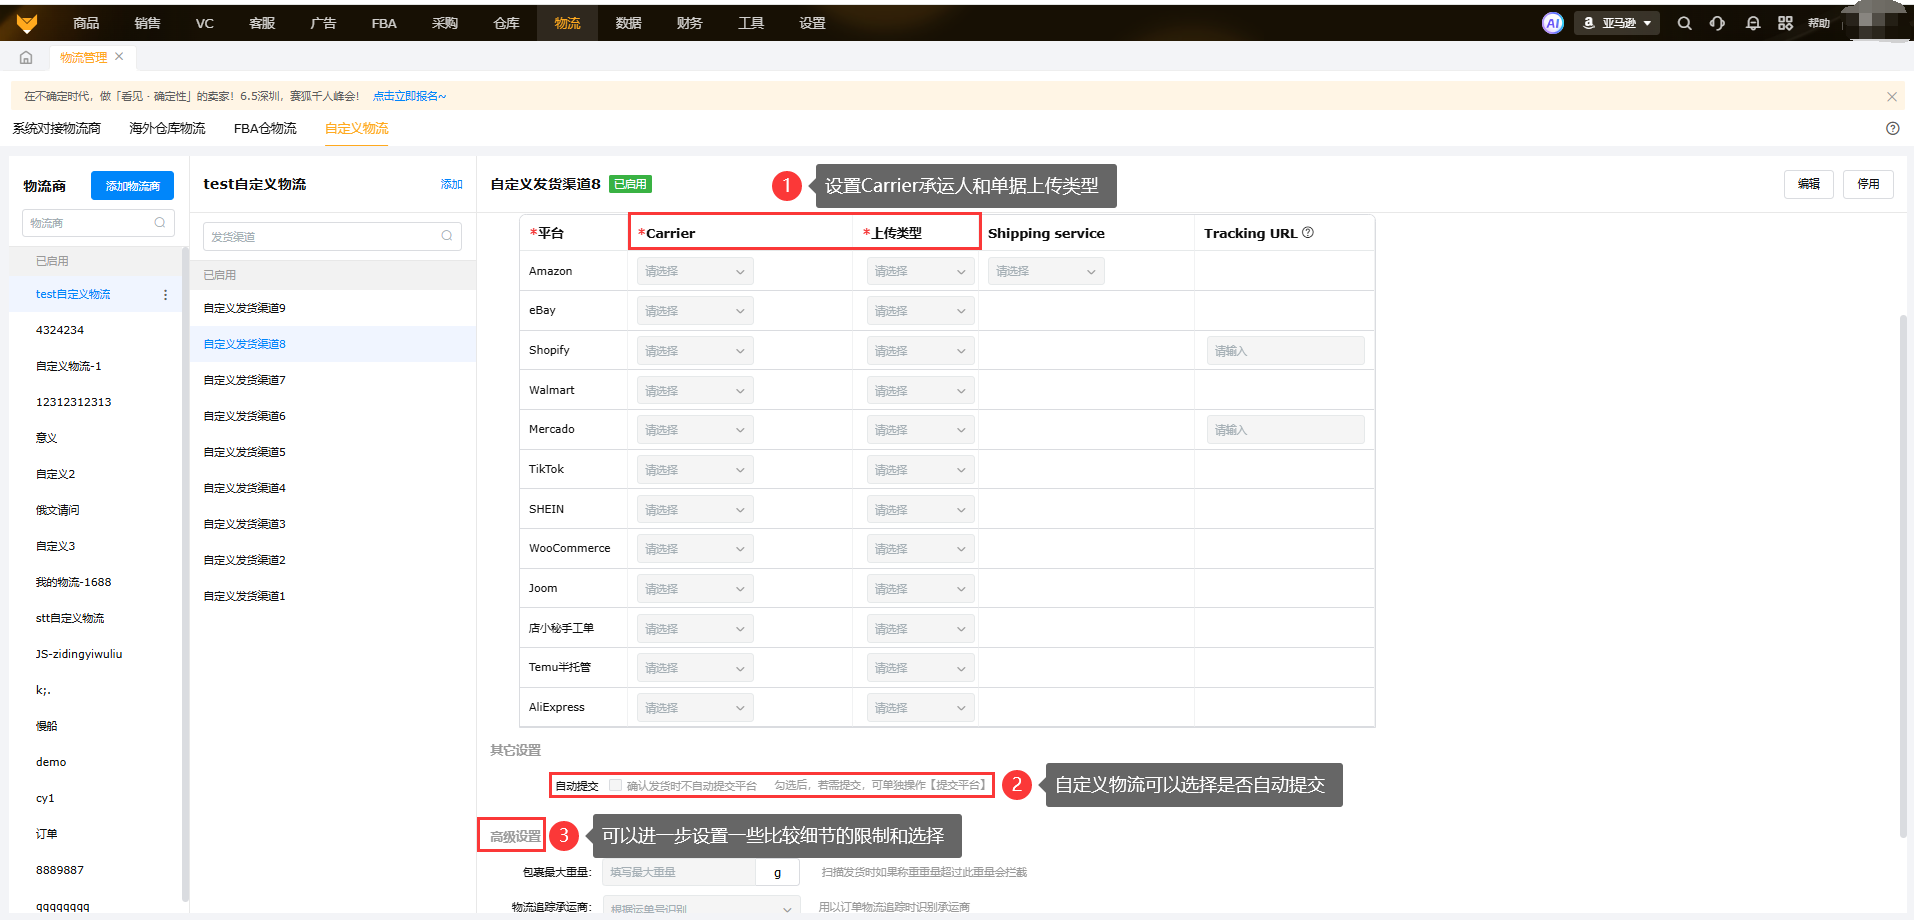The image size is (1914, 920).
Task: Open customer support headset icon
Action: (x=1717, y=23)
